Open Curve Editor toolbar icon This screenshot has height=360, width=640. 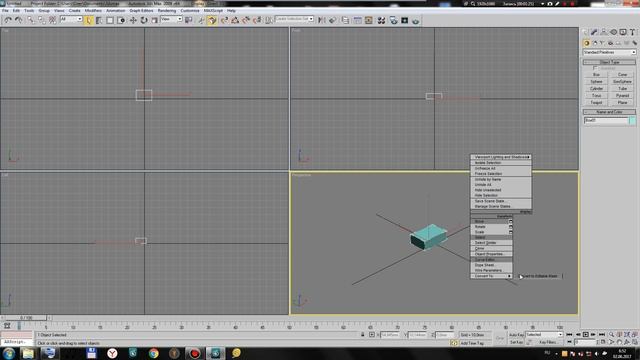(x=358, y=20)
